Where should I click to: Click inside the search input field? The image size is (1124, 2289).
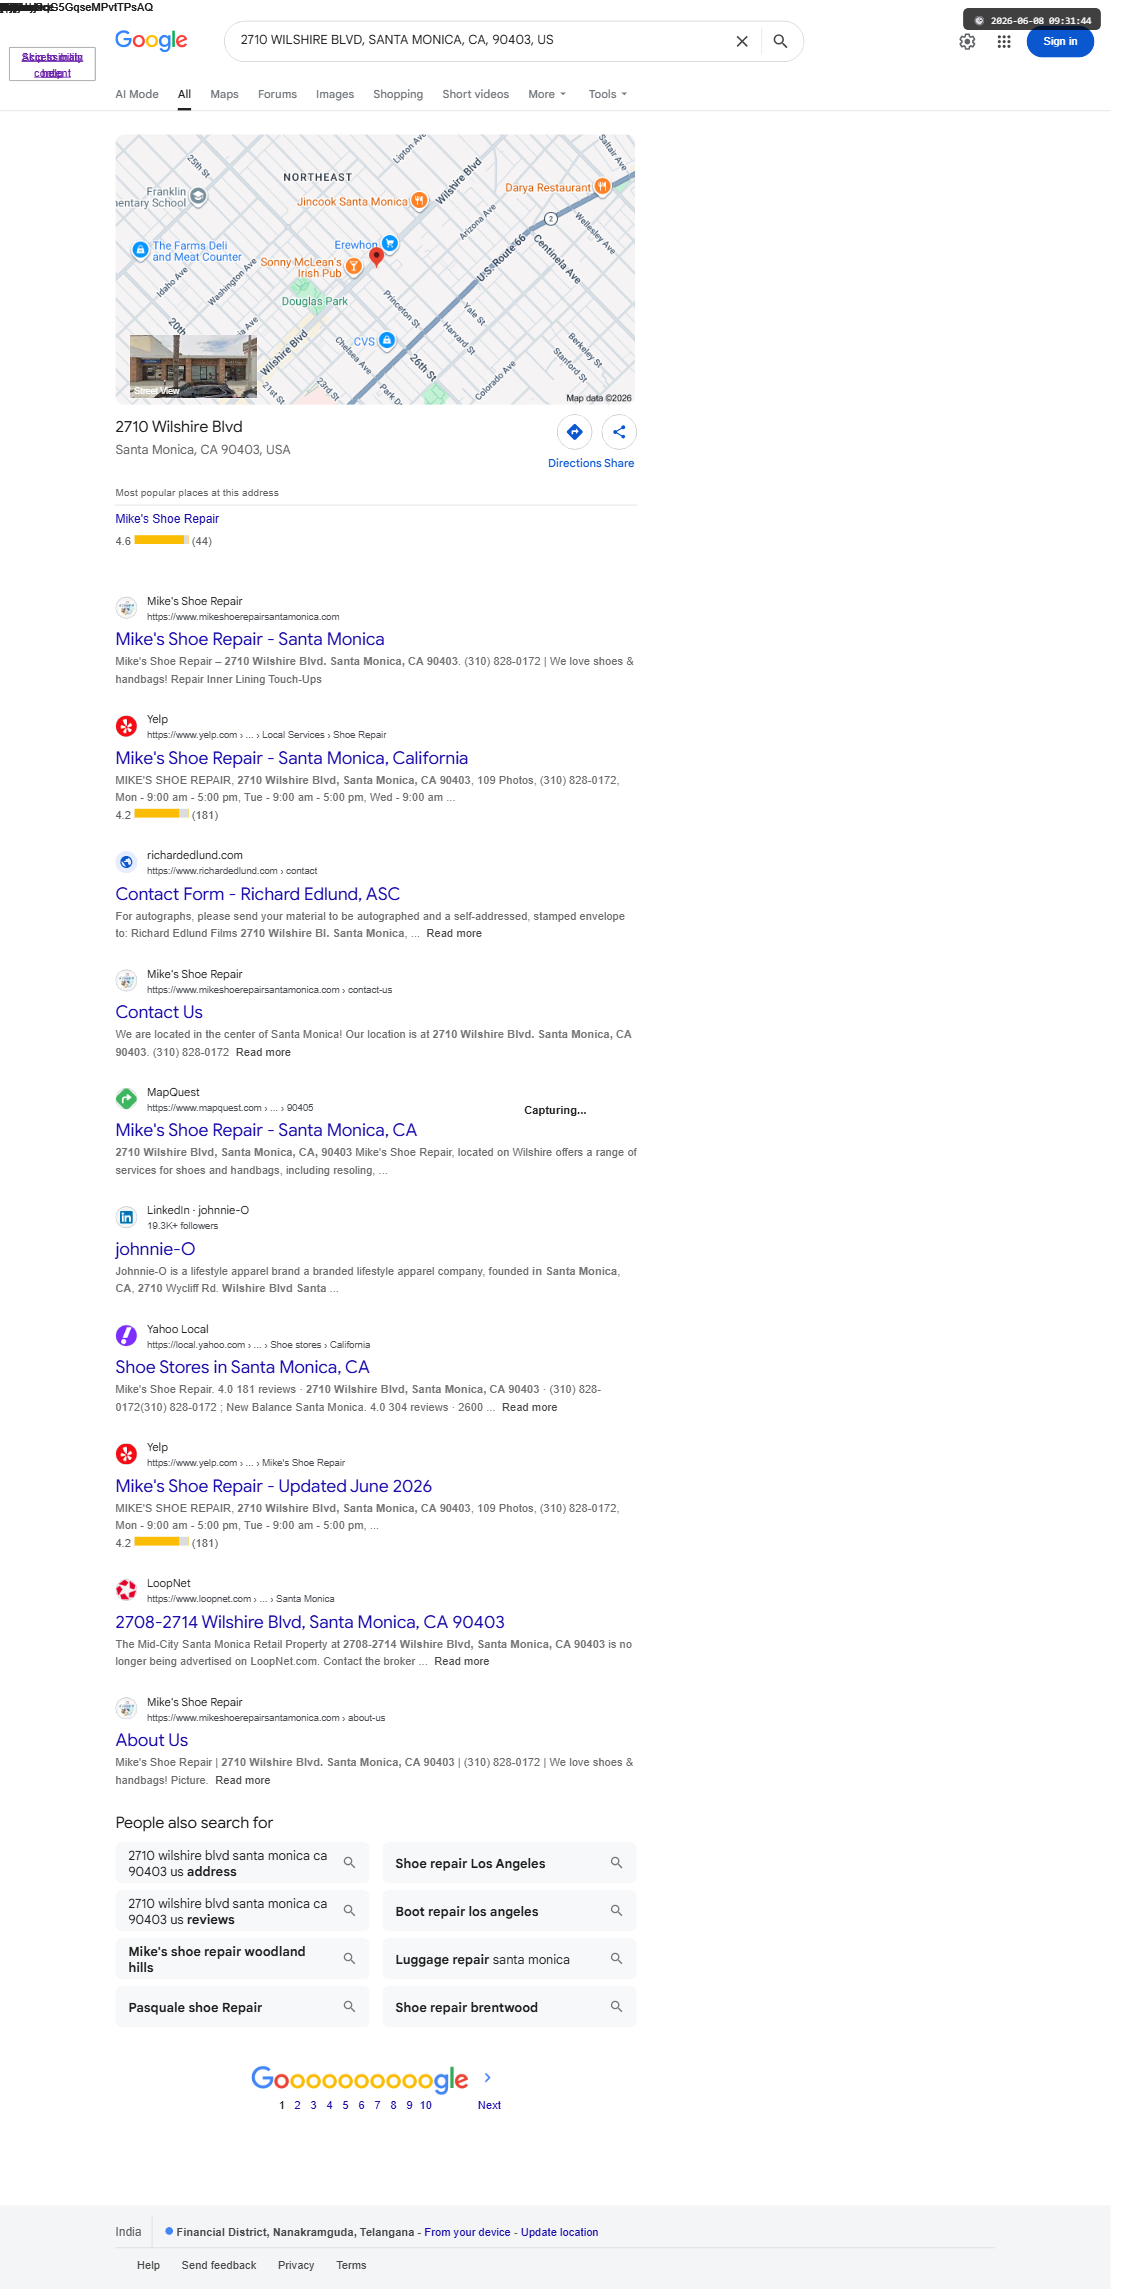pos(480,41)
